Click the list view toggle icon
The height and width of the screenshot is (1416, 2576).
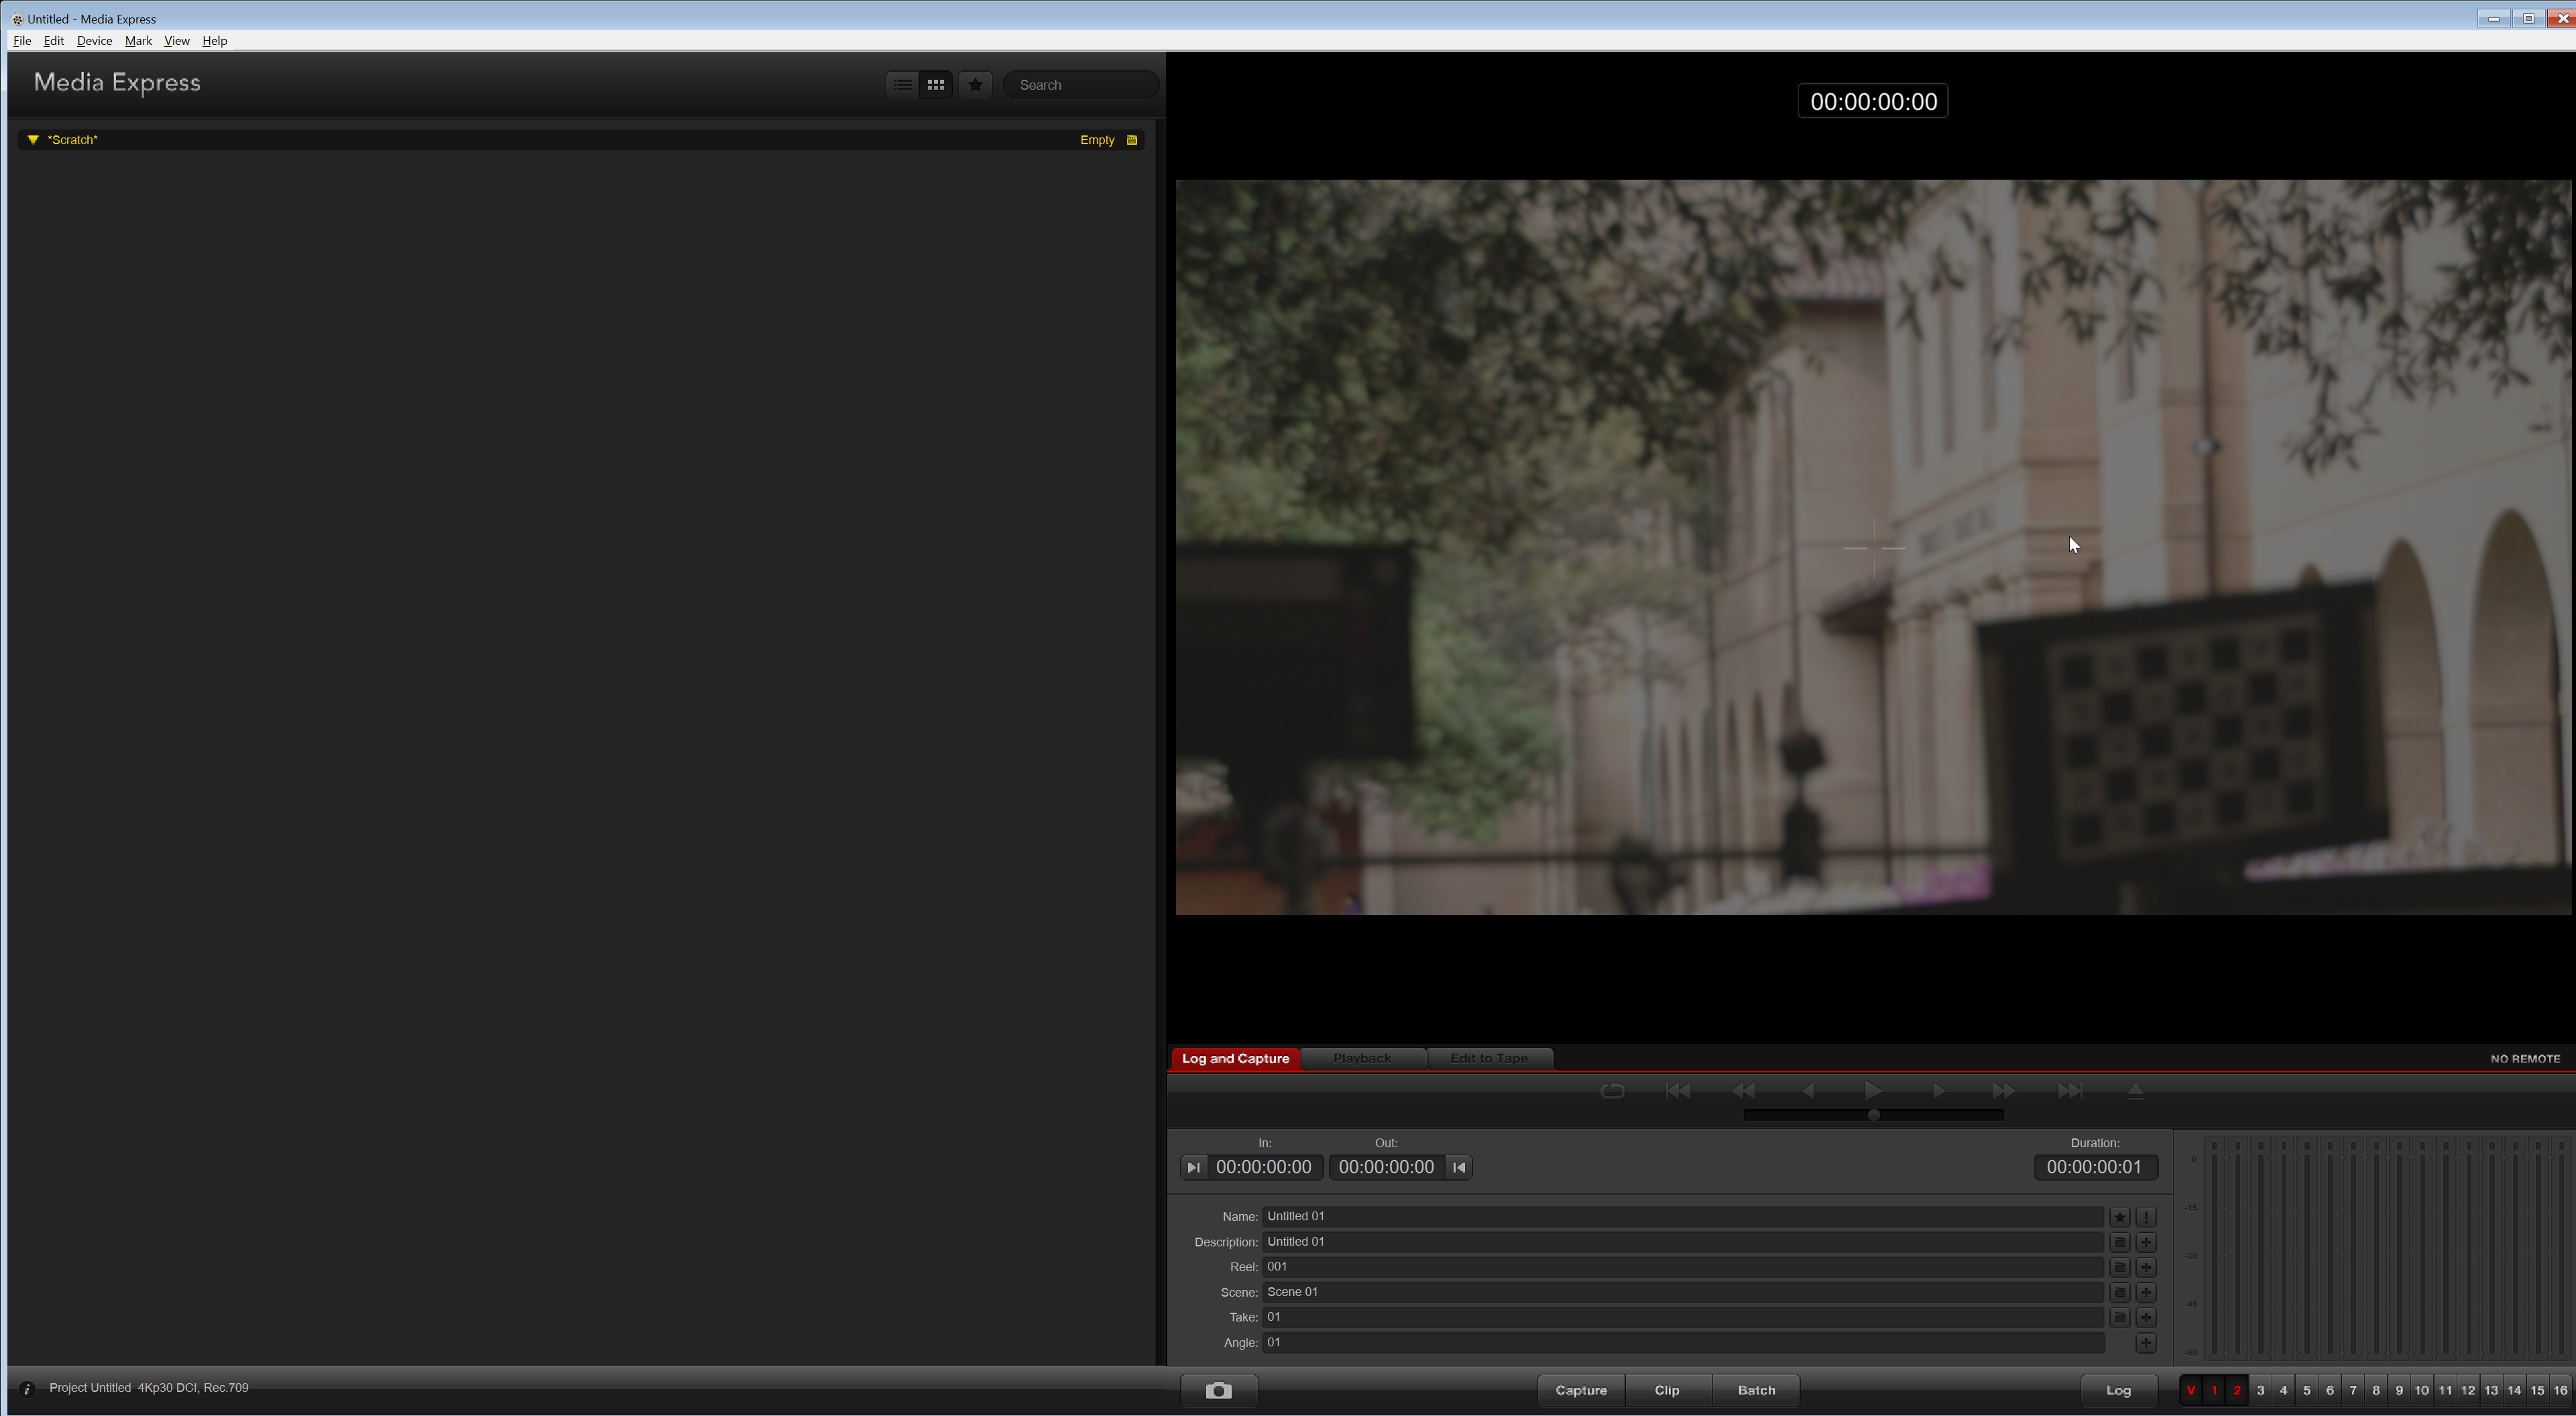coord(899,84)
